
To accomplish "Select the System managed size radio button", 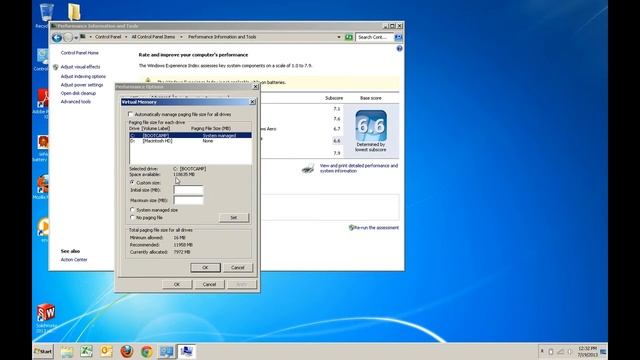I will click(132, 210).
